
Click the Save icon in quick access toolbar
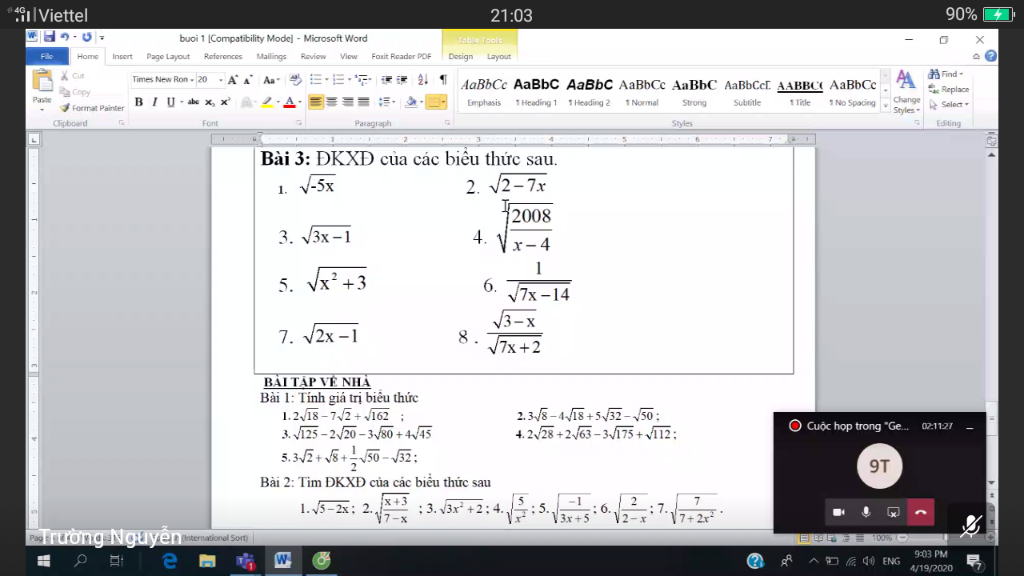pyautogui.click(x=49, y=37)
